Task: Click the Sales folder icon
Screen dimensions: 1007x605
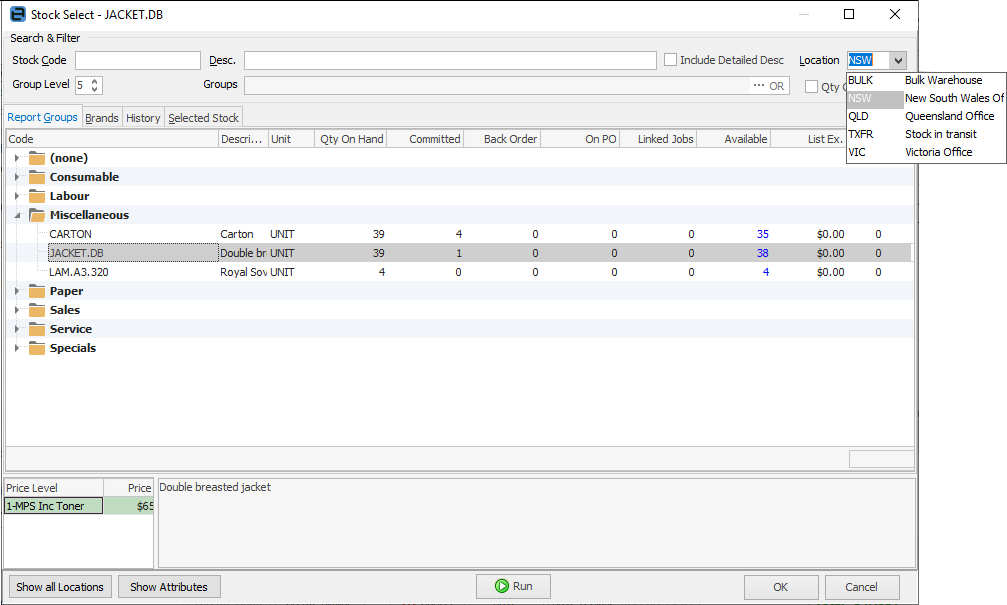Action: 37,310
